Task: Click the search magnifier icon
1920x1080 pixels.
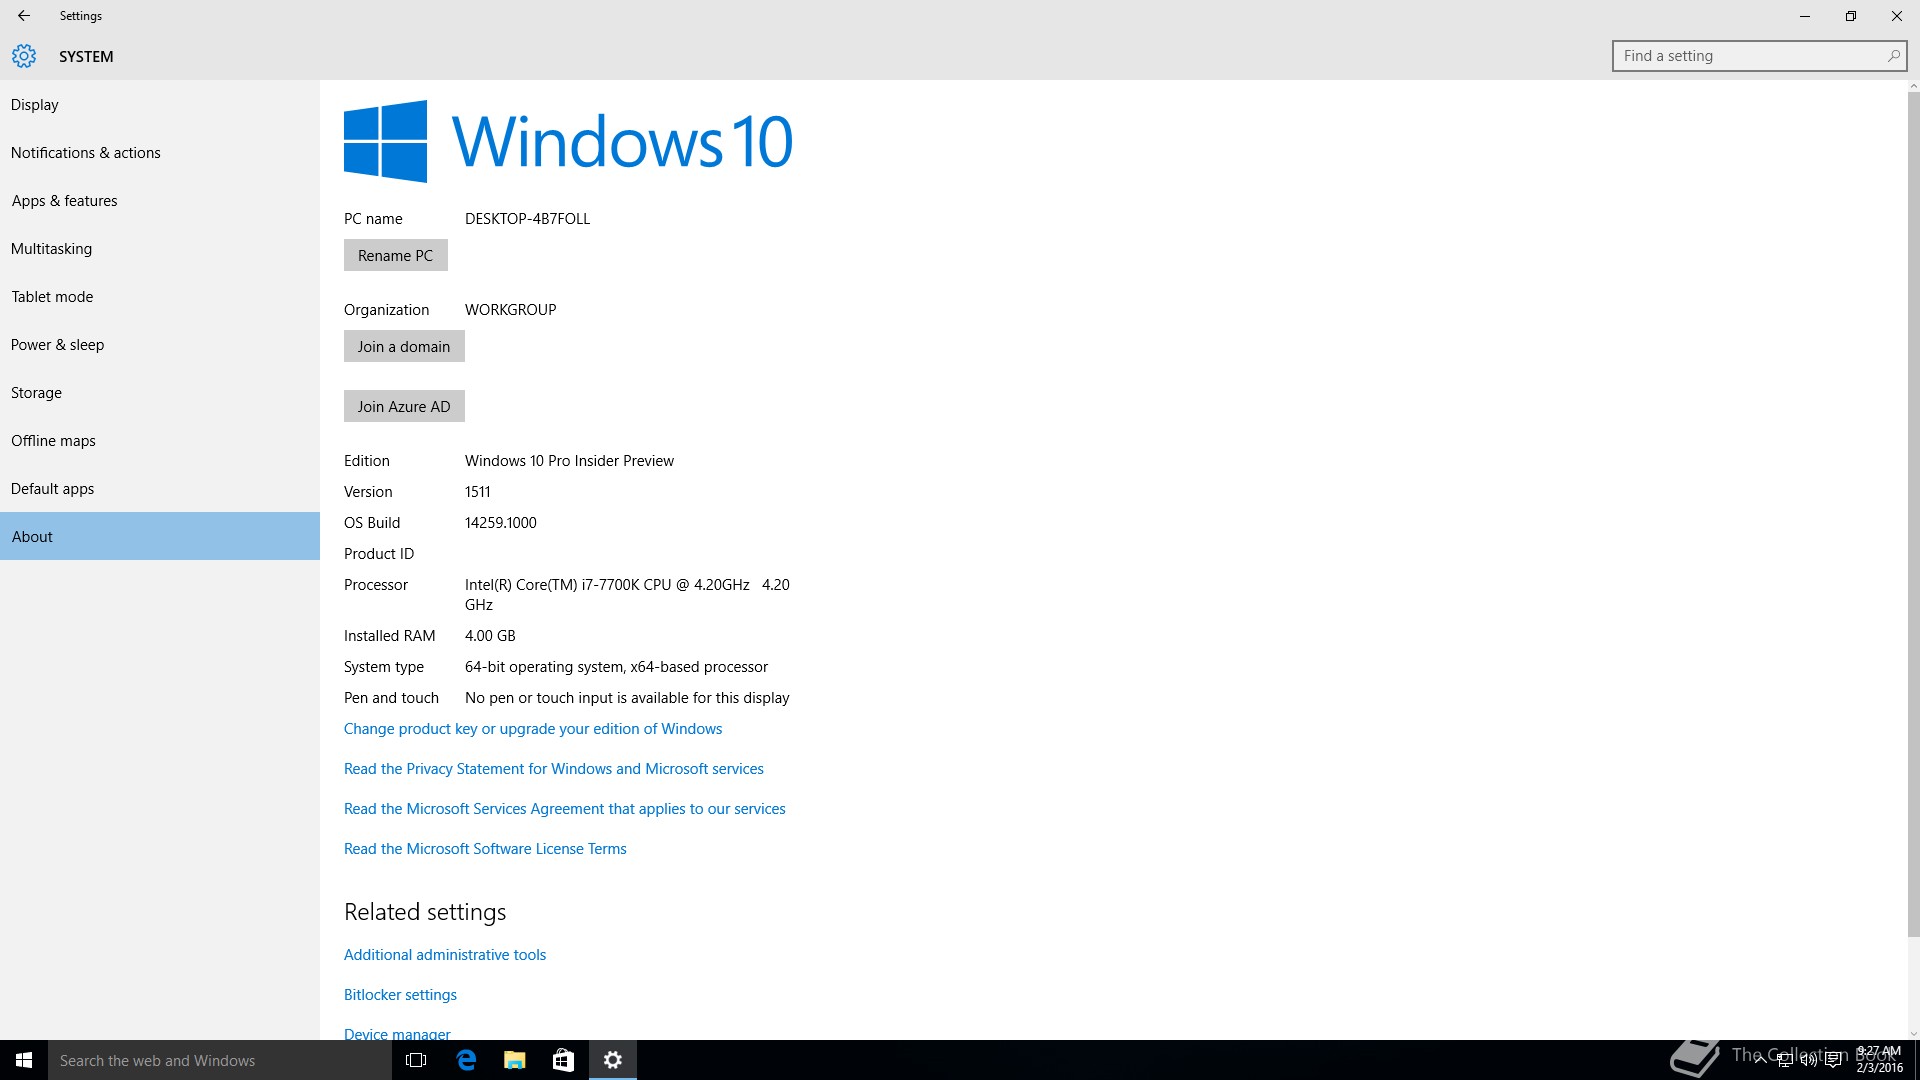Action: pos(1893,56)
